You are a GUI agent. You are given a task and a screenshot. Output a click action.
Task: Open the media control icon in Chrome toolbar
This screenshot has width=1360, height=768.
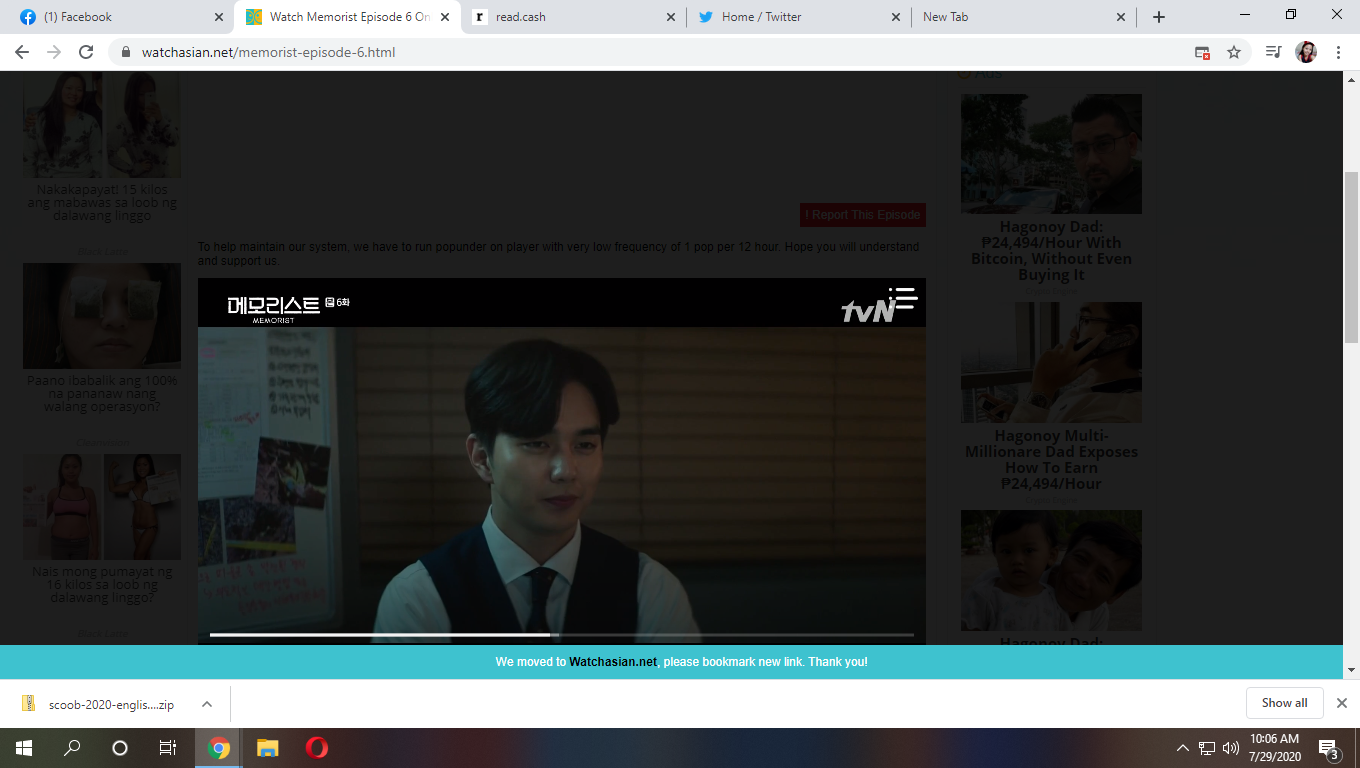click(x=1273, y=52)
